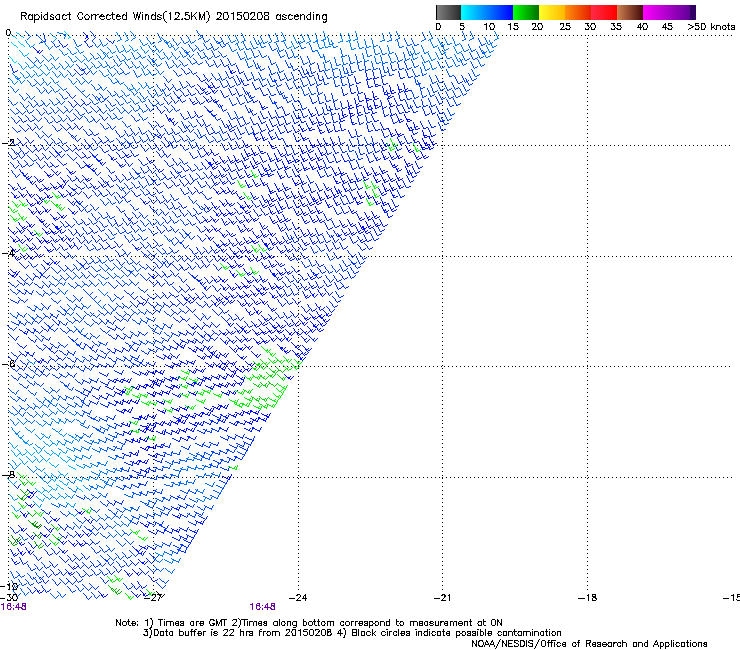
Task: Click the '-4' latitude axis label
Action: (x=8, y=253)
